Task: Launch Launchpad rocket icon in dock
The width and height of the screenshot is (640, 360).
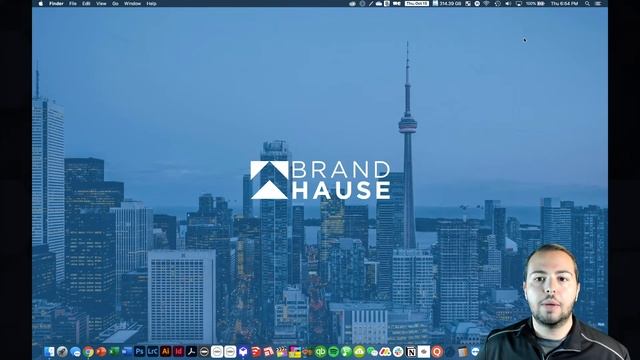Action: tap(62, 351)
